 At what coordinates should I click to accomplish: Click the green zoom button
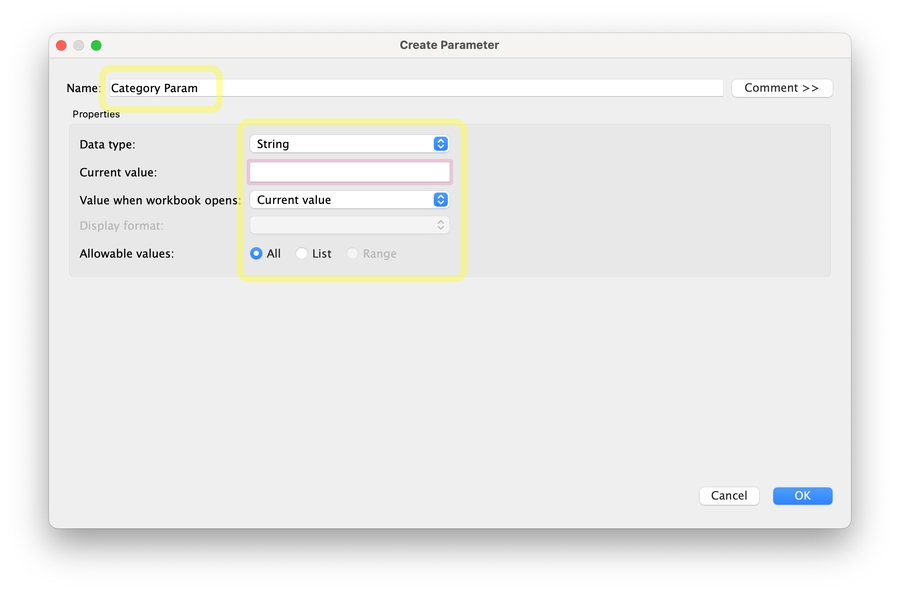(96, 45)
